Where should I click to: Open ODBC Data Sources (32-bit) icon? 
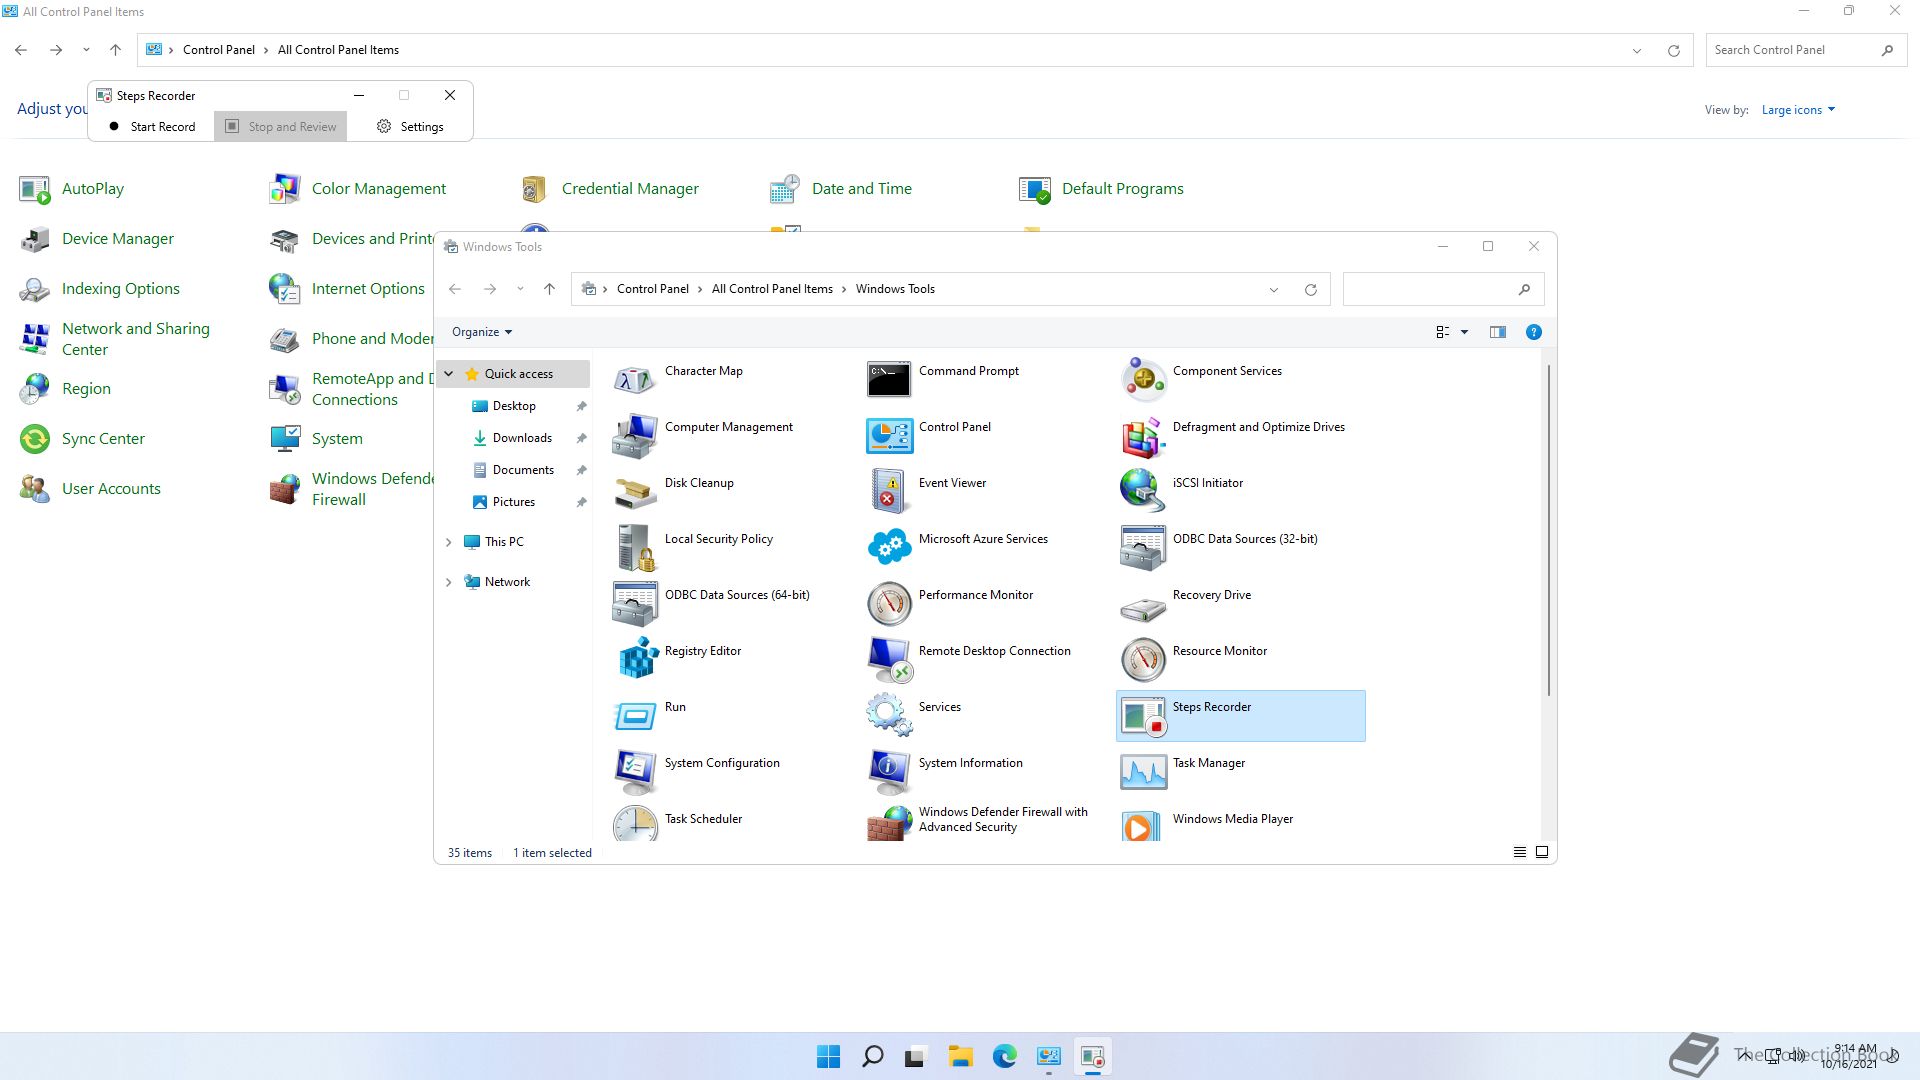[x=1142, y=548]
